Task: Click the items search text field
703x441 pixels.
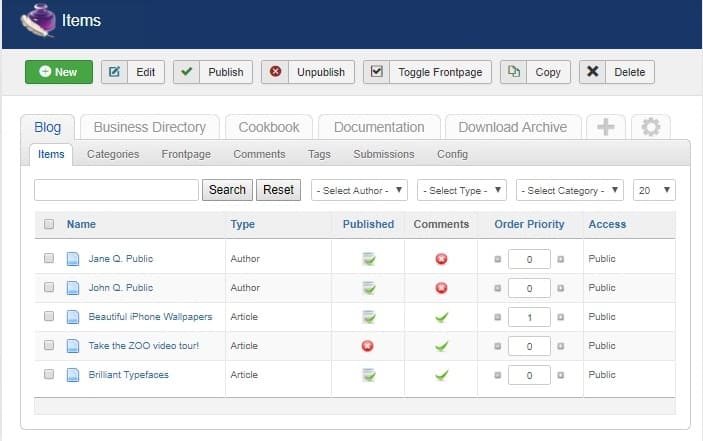Action: tap(116, 190)
